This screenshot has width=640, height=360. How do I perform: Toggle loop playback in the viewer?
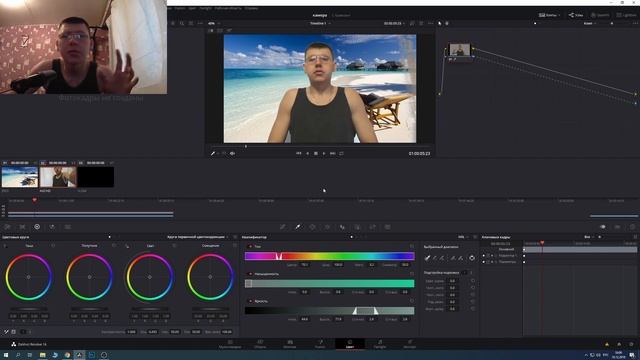click(341, 153)
